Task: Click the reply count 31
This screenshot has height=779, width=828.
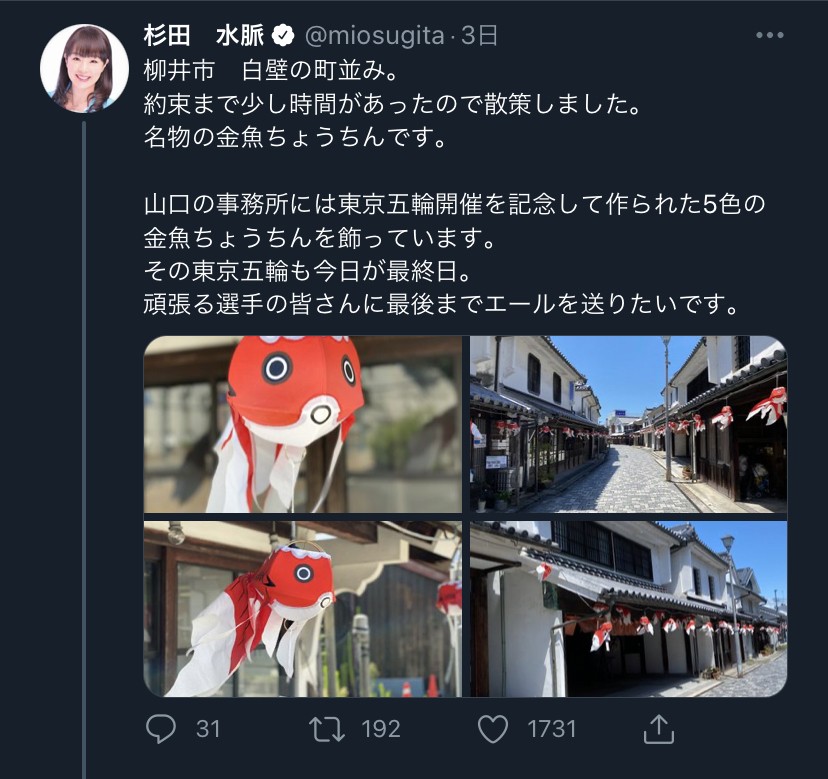Action: [208, 729]
